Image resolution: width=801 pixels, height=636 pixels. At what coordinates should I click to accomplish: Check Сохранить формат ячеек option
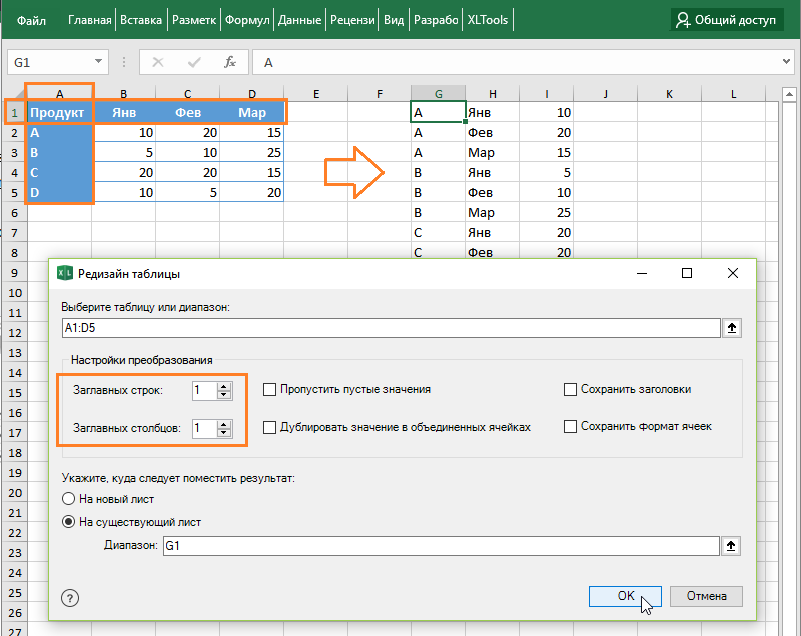[x=571, y=426]
